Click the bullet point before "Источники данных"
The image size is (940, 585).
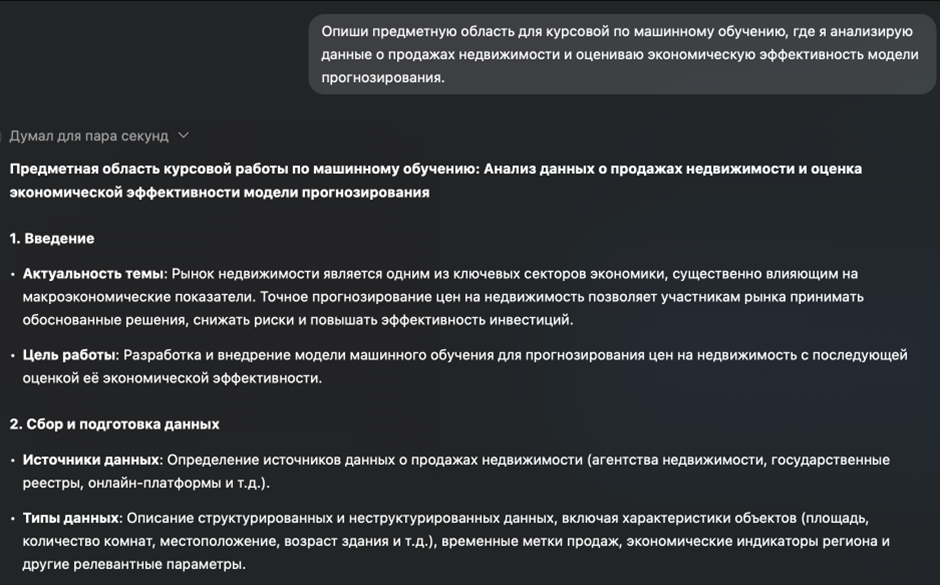pyautogui.click(x=13, y=461)
